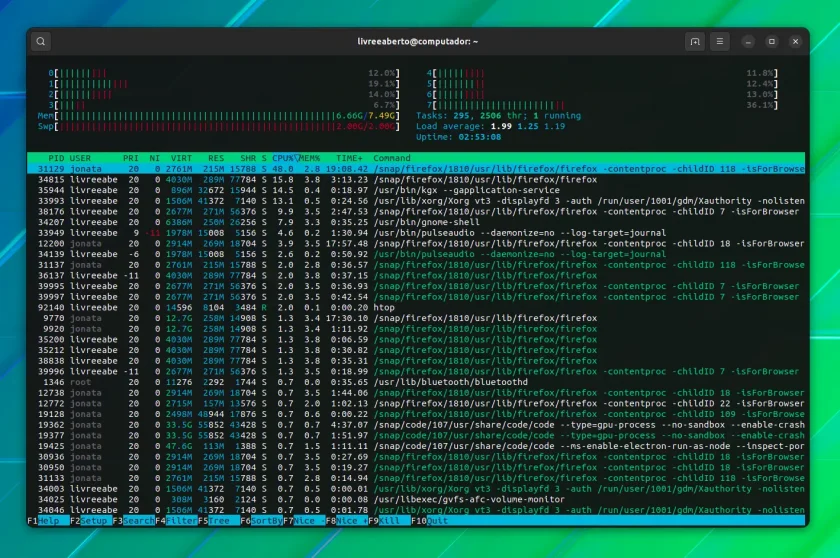Select Xorg process row PID 33993
The height and width of the screenshot is (558, 840).
click(x=416, y=201)
